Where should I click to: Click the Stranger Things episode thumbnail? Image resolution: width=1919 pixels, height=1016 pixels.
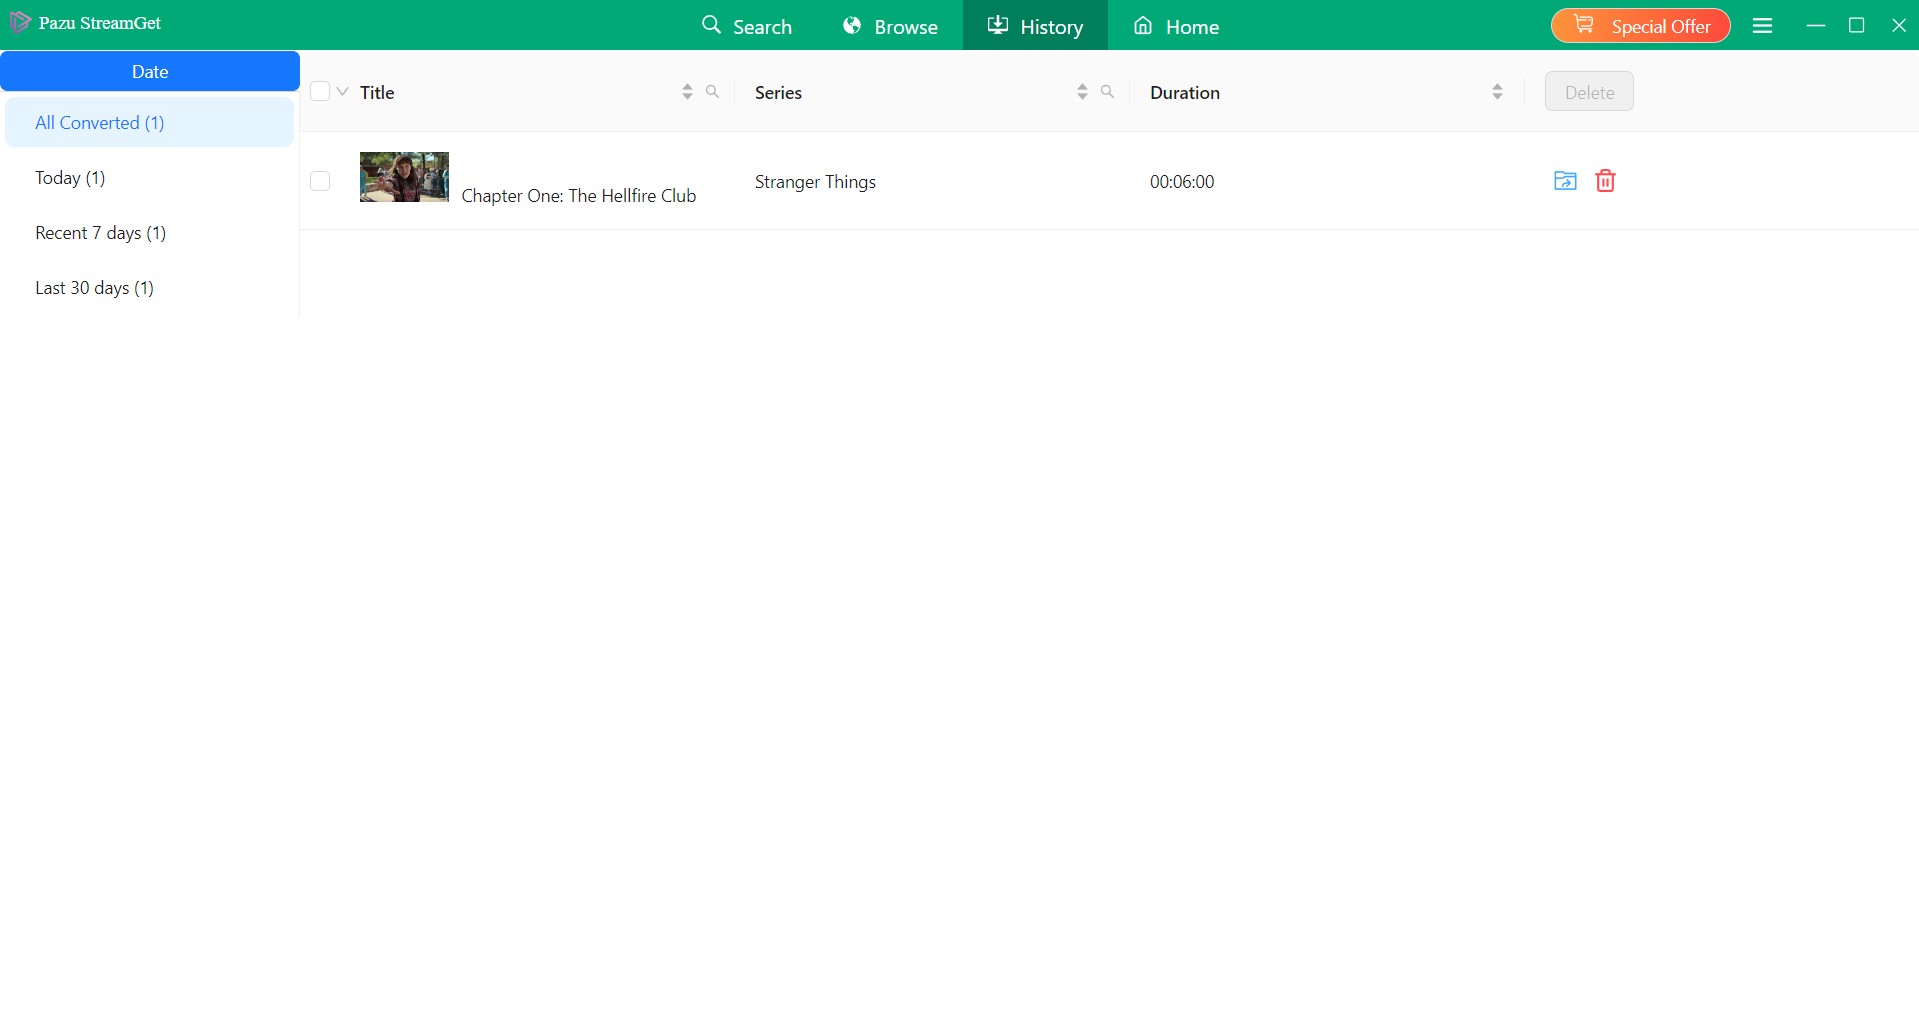(403, 178)
